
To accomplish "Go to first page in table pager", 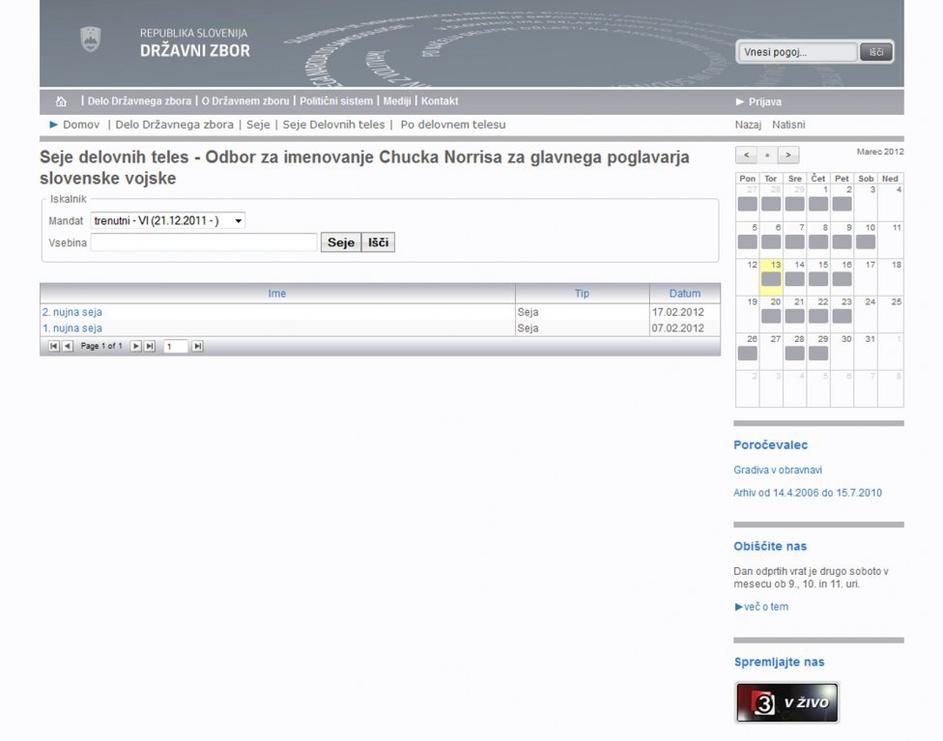I will [54, 346].
